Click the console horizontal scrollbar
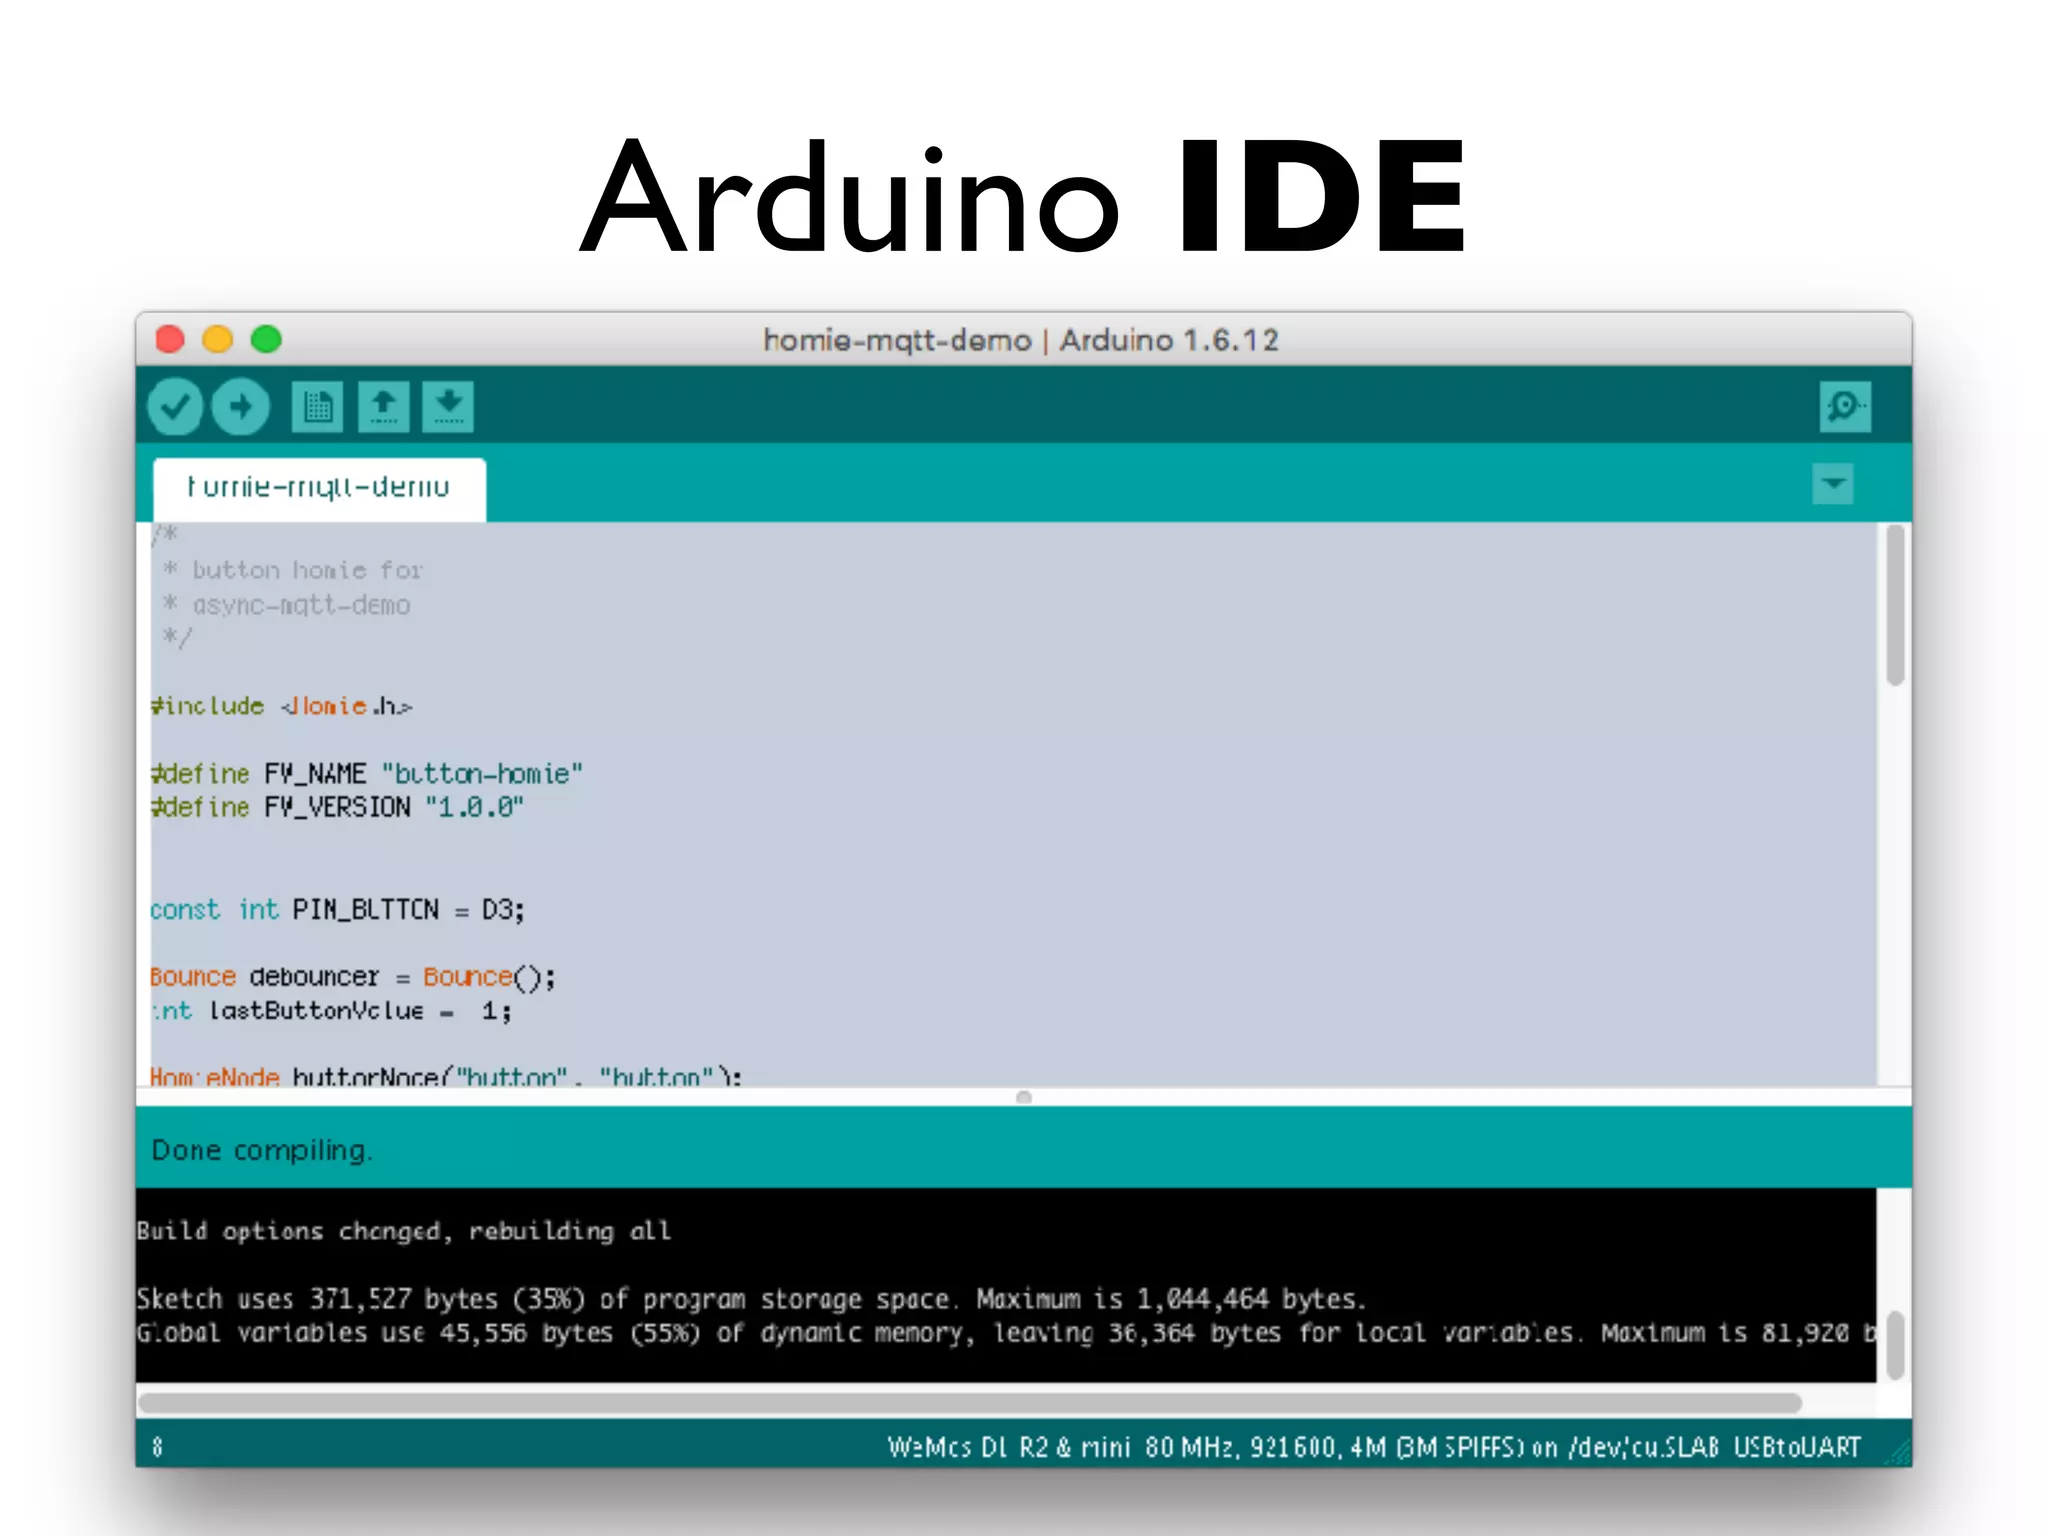This screenshot has width=2048, height=1536. click(970, 1403)
